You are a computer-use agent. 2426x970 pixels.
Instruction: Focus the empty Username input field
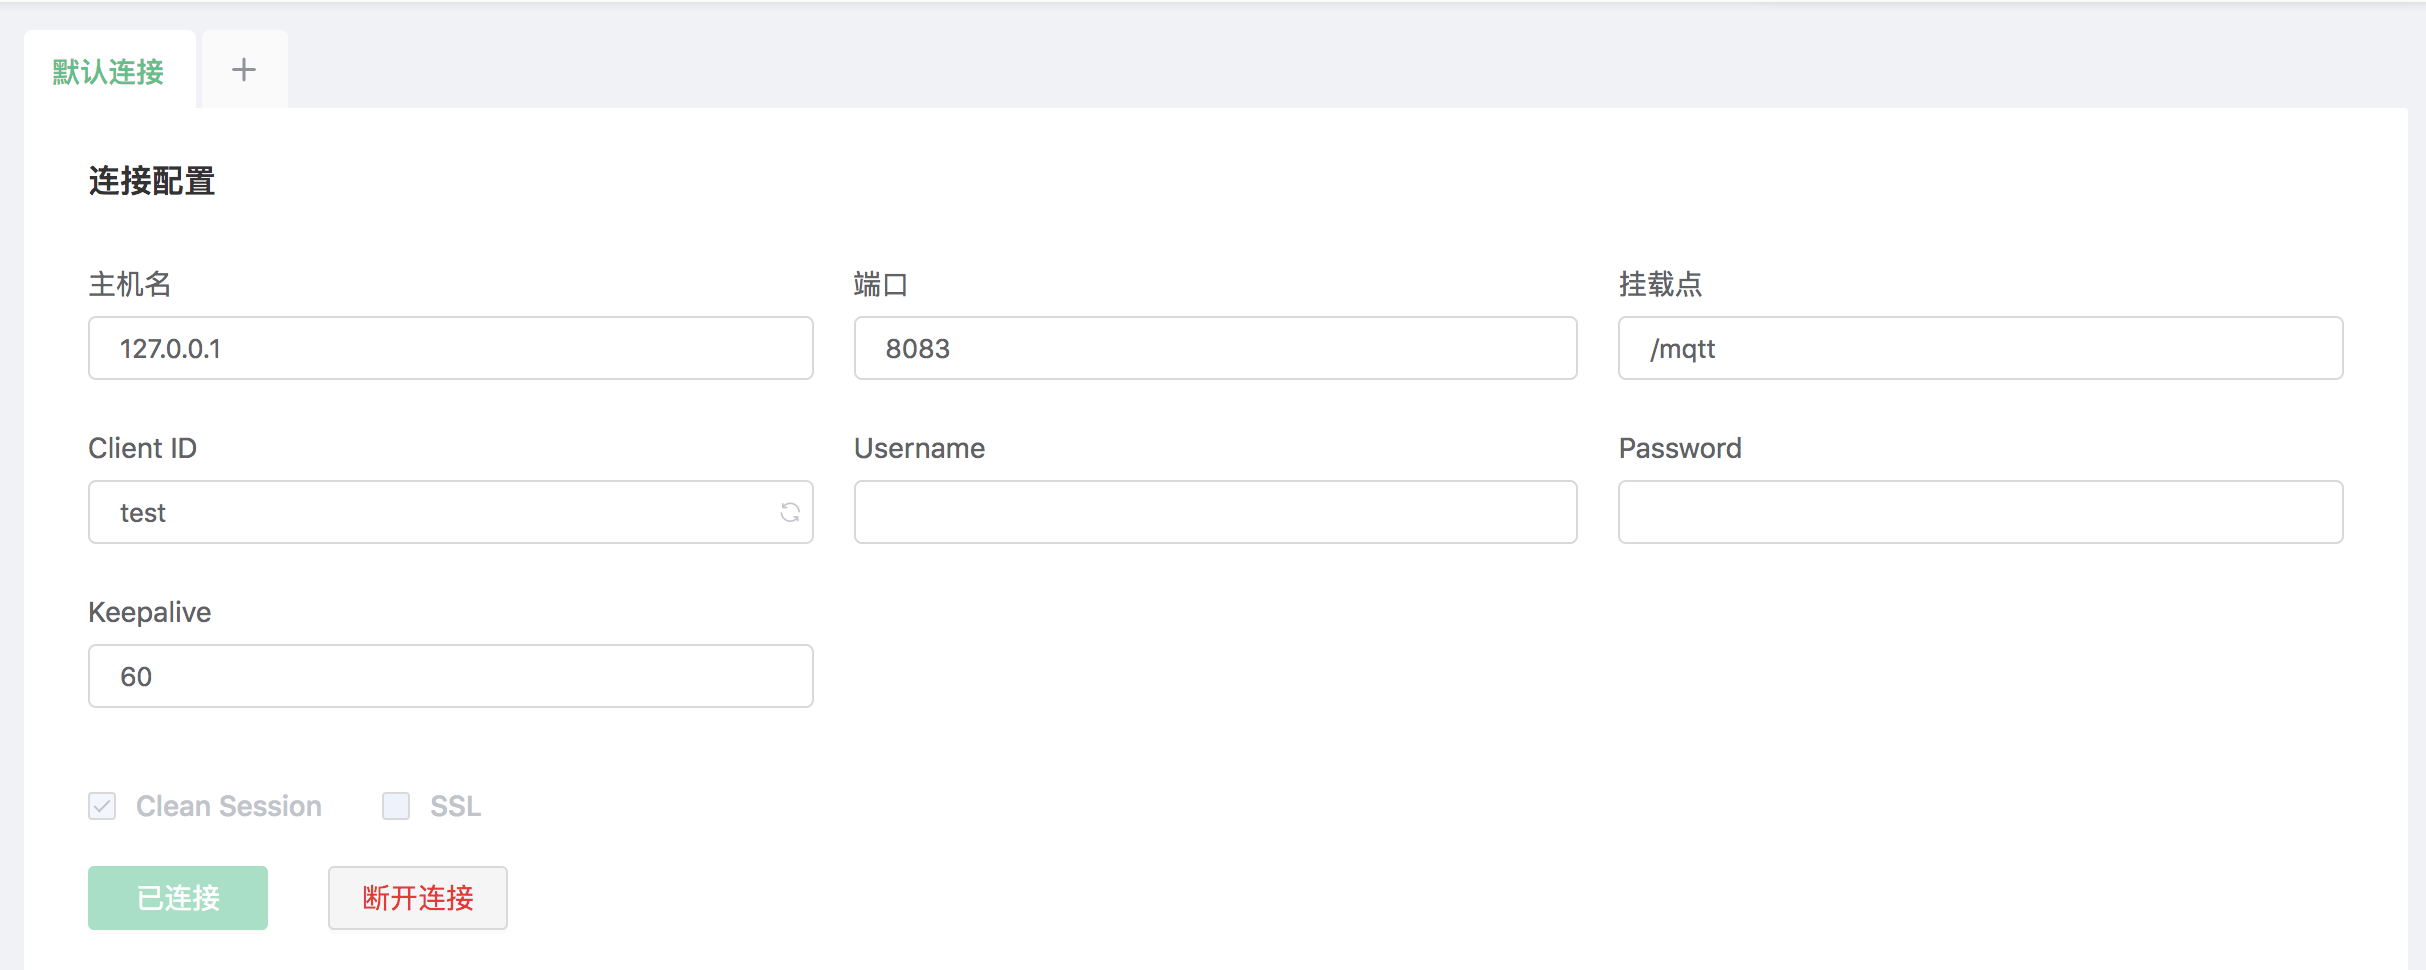[x=1216, y=512]
